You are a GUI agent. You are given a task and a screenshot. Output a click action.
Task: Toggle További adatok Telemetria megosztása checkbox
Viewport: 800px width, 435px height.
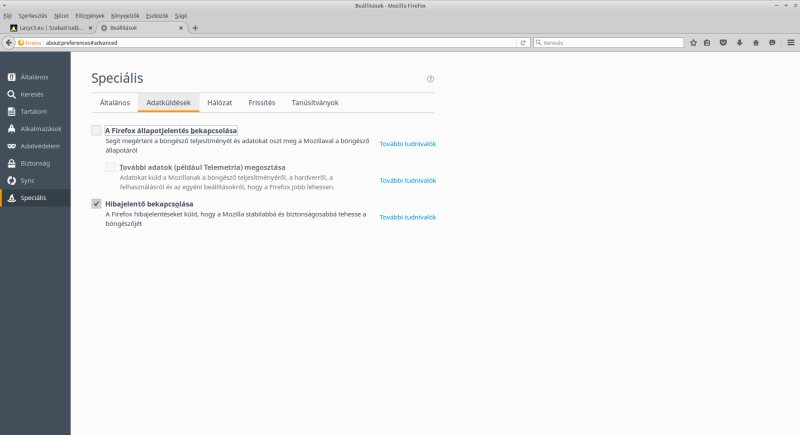click(x=110, y=167)
